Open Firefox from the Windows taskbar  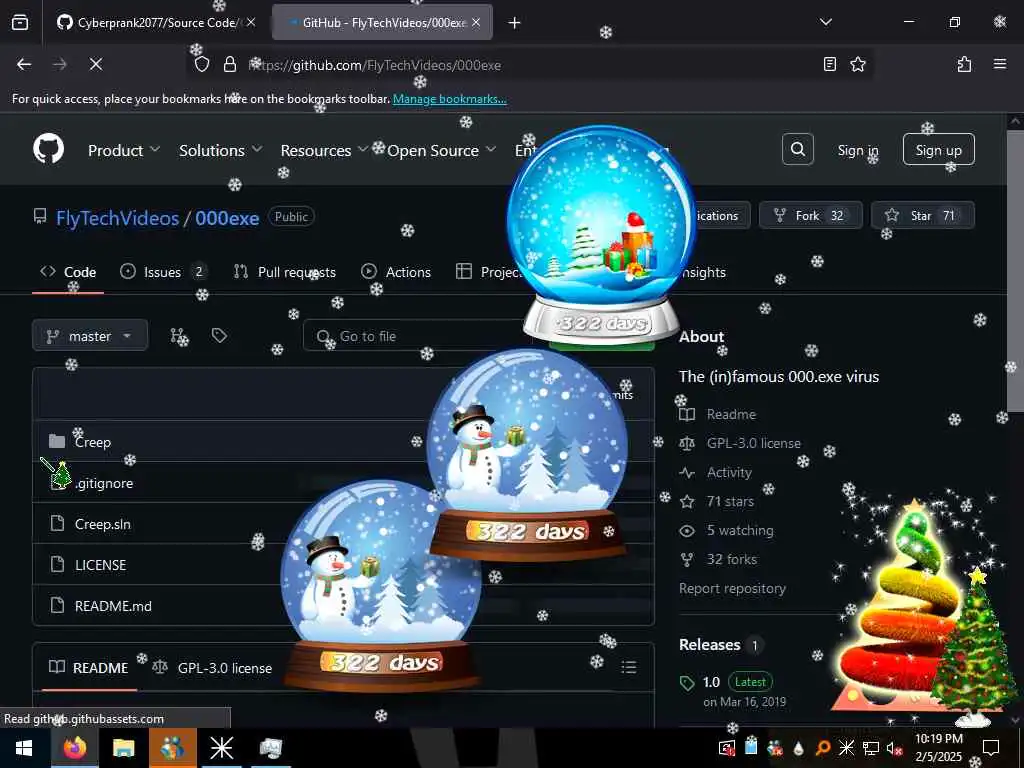click(75, 748)
